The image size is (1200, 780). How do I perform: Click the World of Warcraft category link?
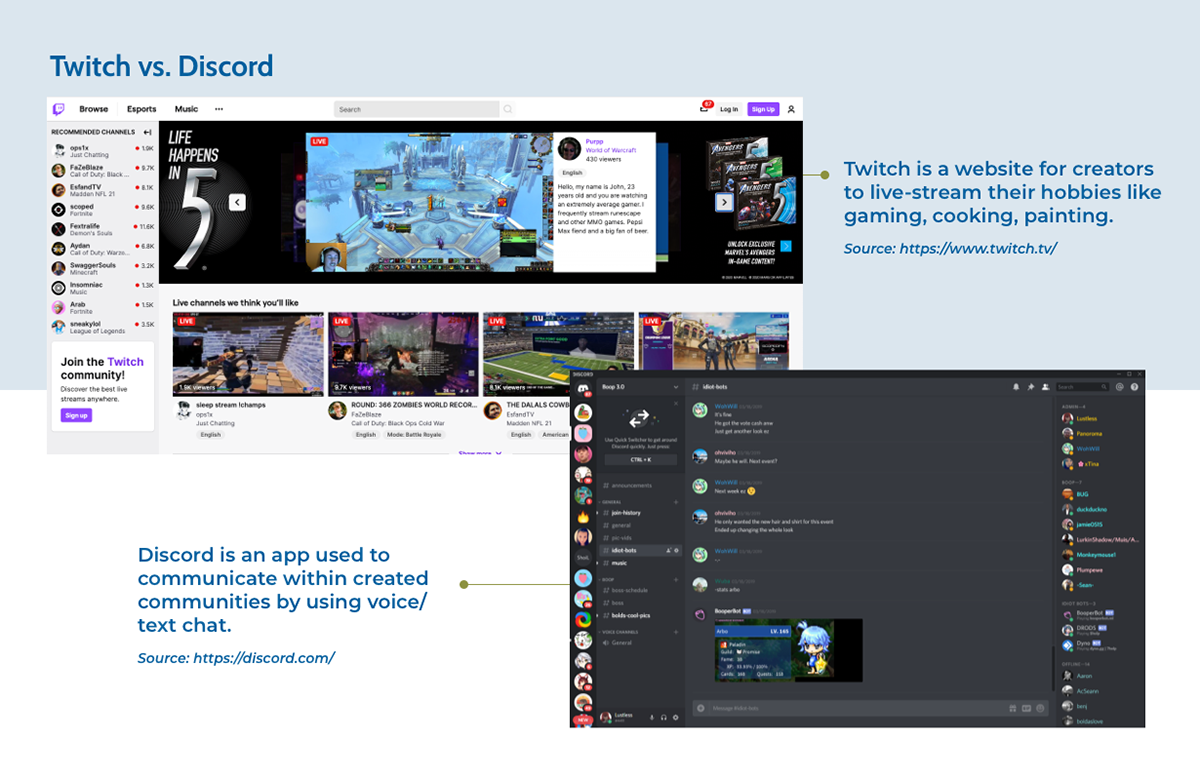[613, 150]
